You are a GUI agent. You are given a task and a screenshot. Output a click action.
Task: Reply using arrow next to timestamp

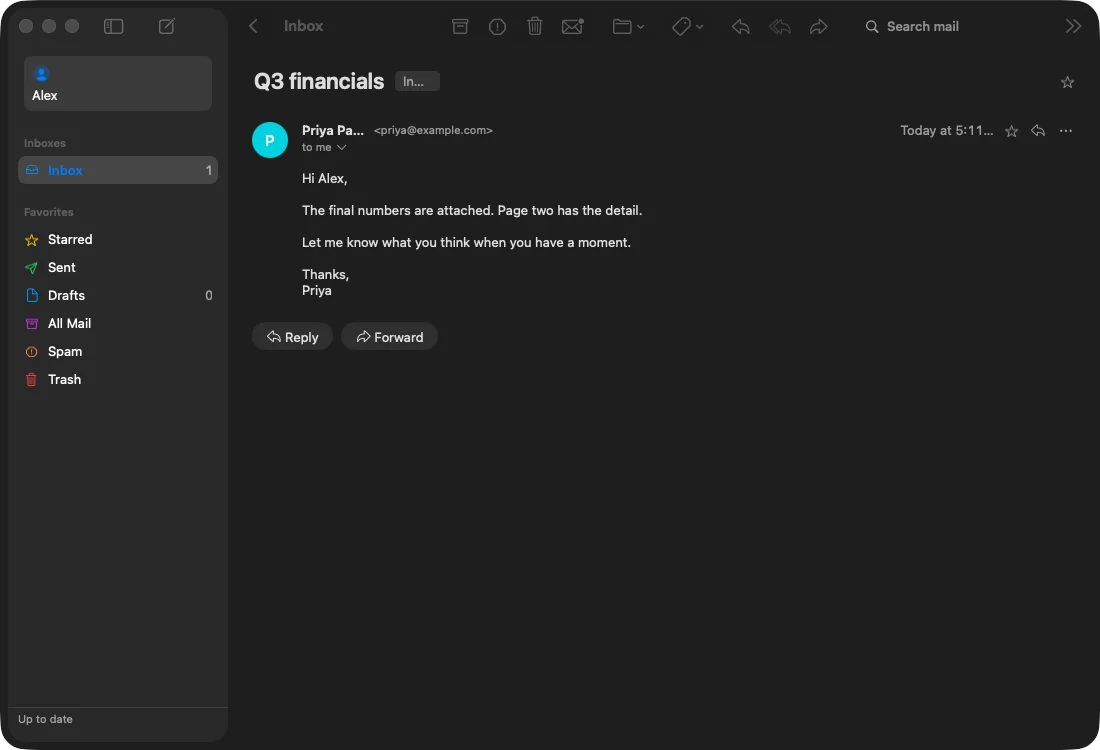(x=1038, y=130)
